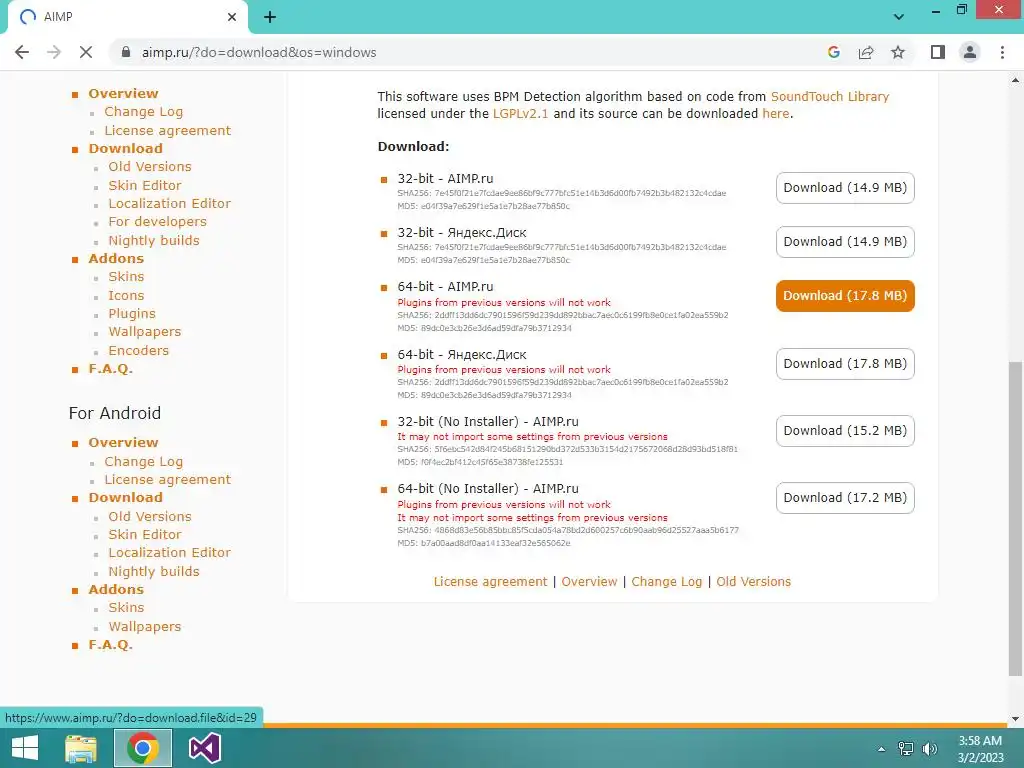Screen dimensions: 1024x768
Task: Click the Chrome taskbar icon
Action: tap(142, 748)
